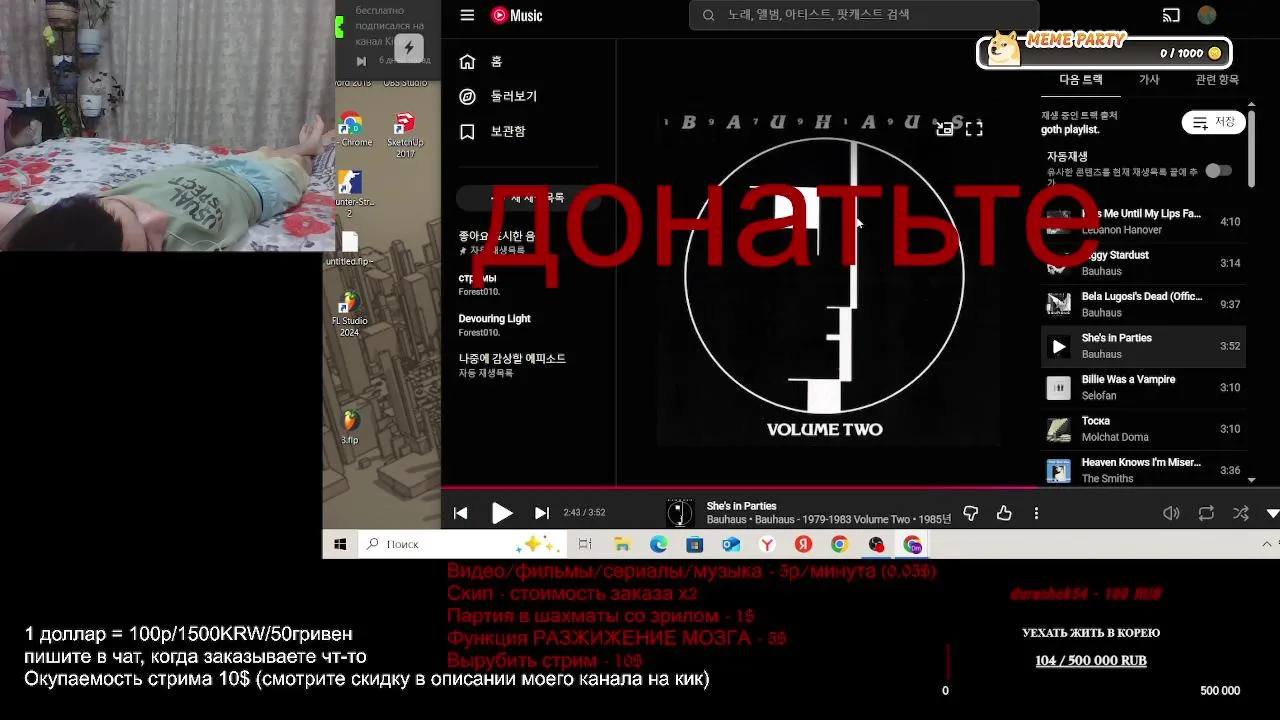Open Outlook from the taskbar
The height and width of the screenshot is (720, 1280).
(731, 544)
